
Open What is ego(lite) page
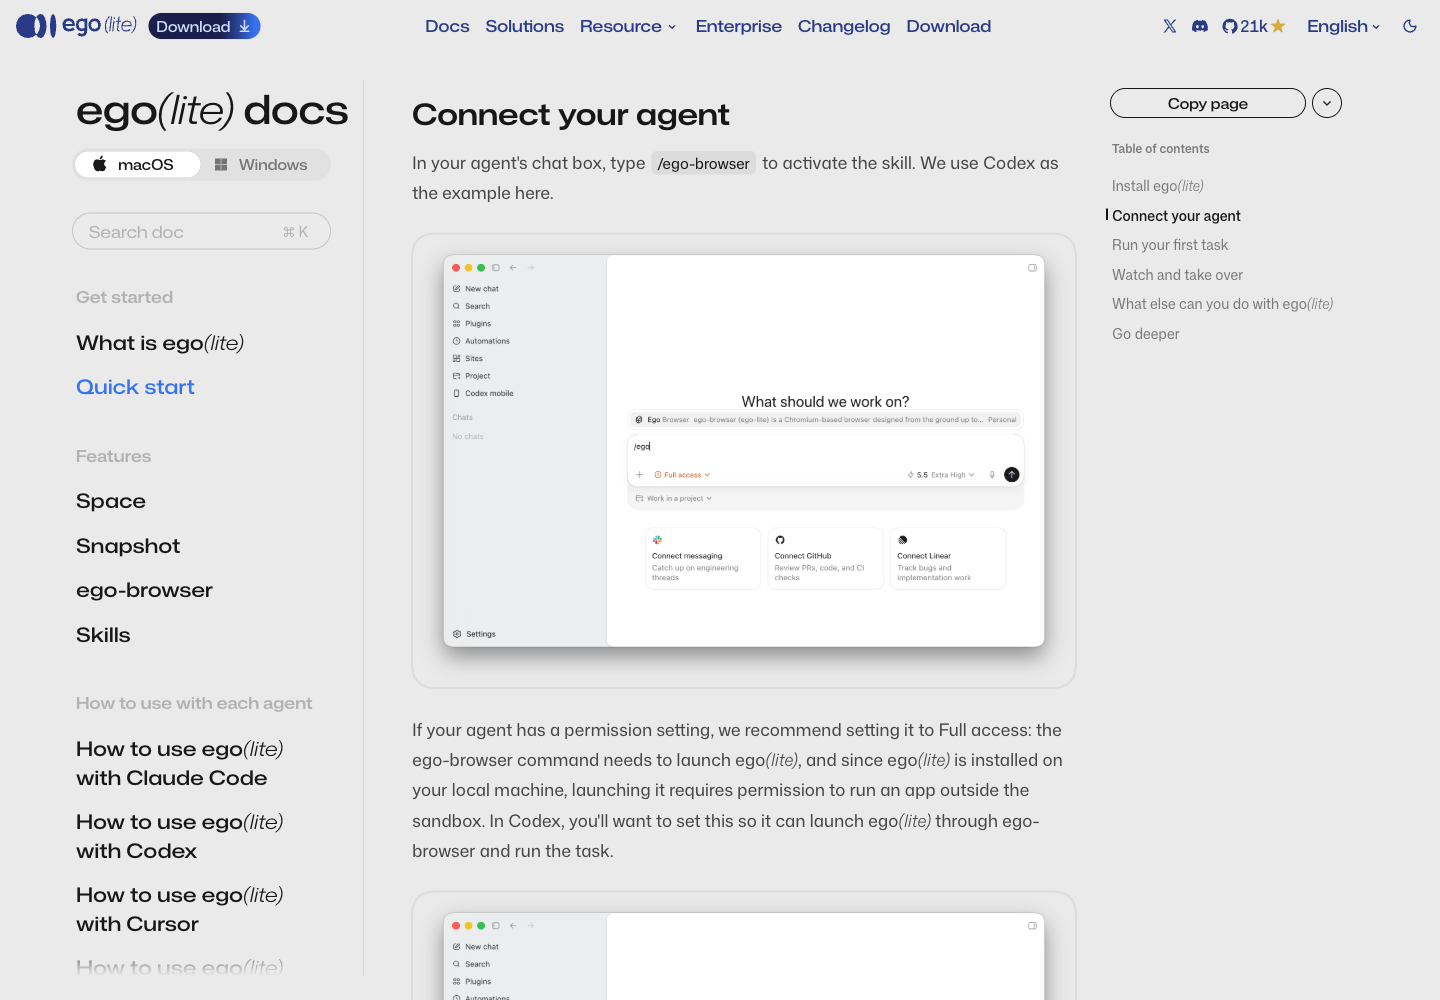point(160,343)
